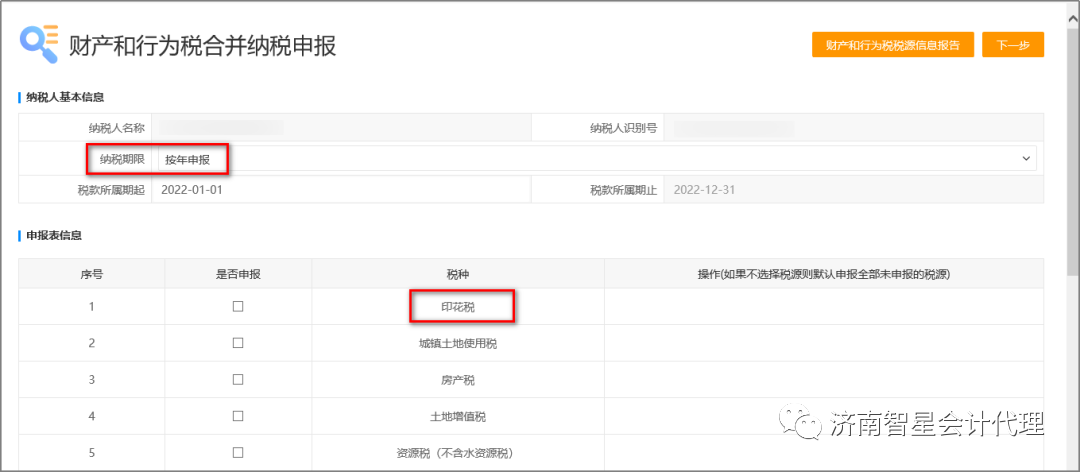Click the 税种 column header
Image resolution: width=1080 pixels, height=472 pixels.
tap(458, 274)
